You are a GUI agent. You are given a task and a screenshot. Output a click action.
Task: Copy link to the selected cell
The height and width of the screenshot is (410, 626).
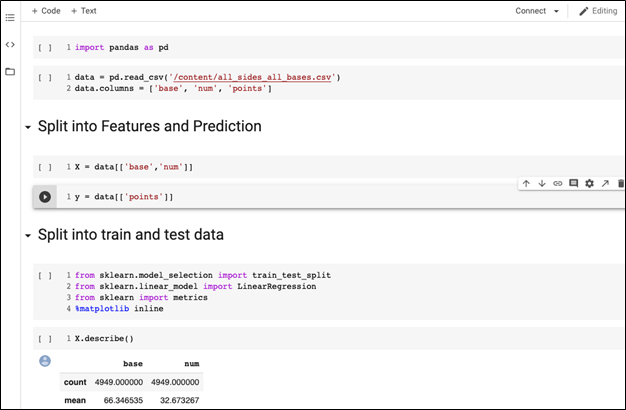tap(557, 183)
